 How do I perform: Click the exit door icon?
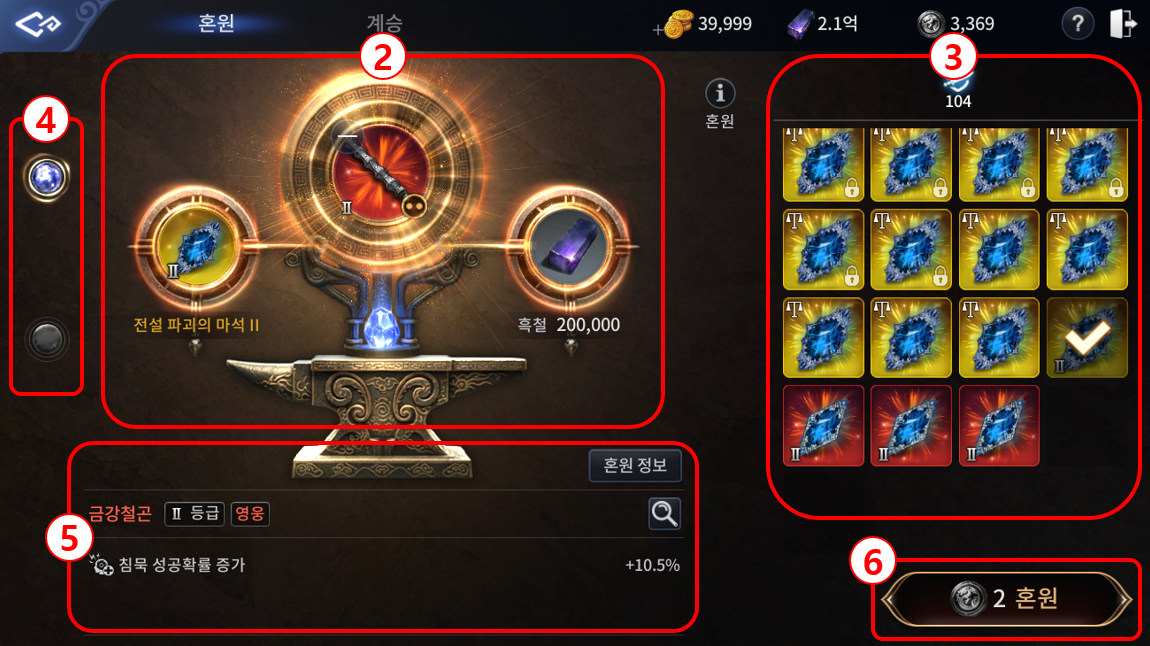(1122, 23)
